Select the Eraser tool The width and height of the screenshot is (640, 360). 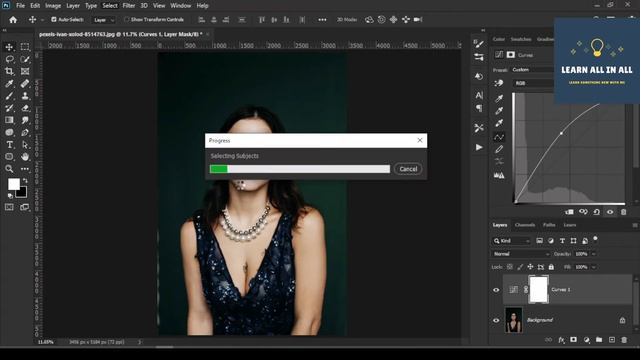pos(25,108)
